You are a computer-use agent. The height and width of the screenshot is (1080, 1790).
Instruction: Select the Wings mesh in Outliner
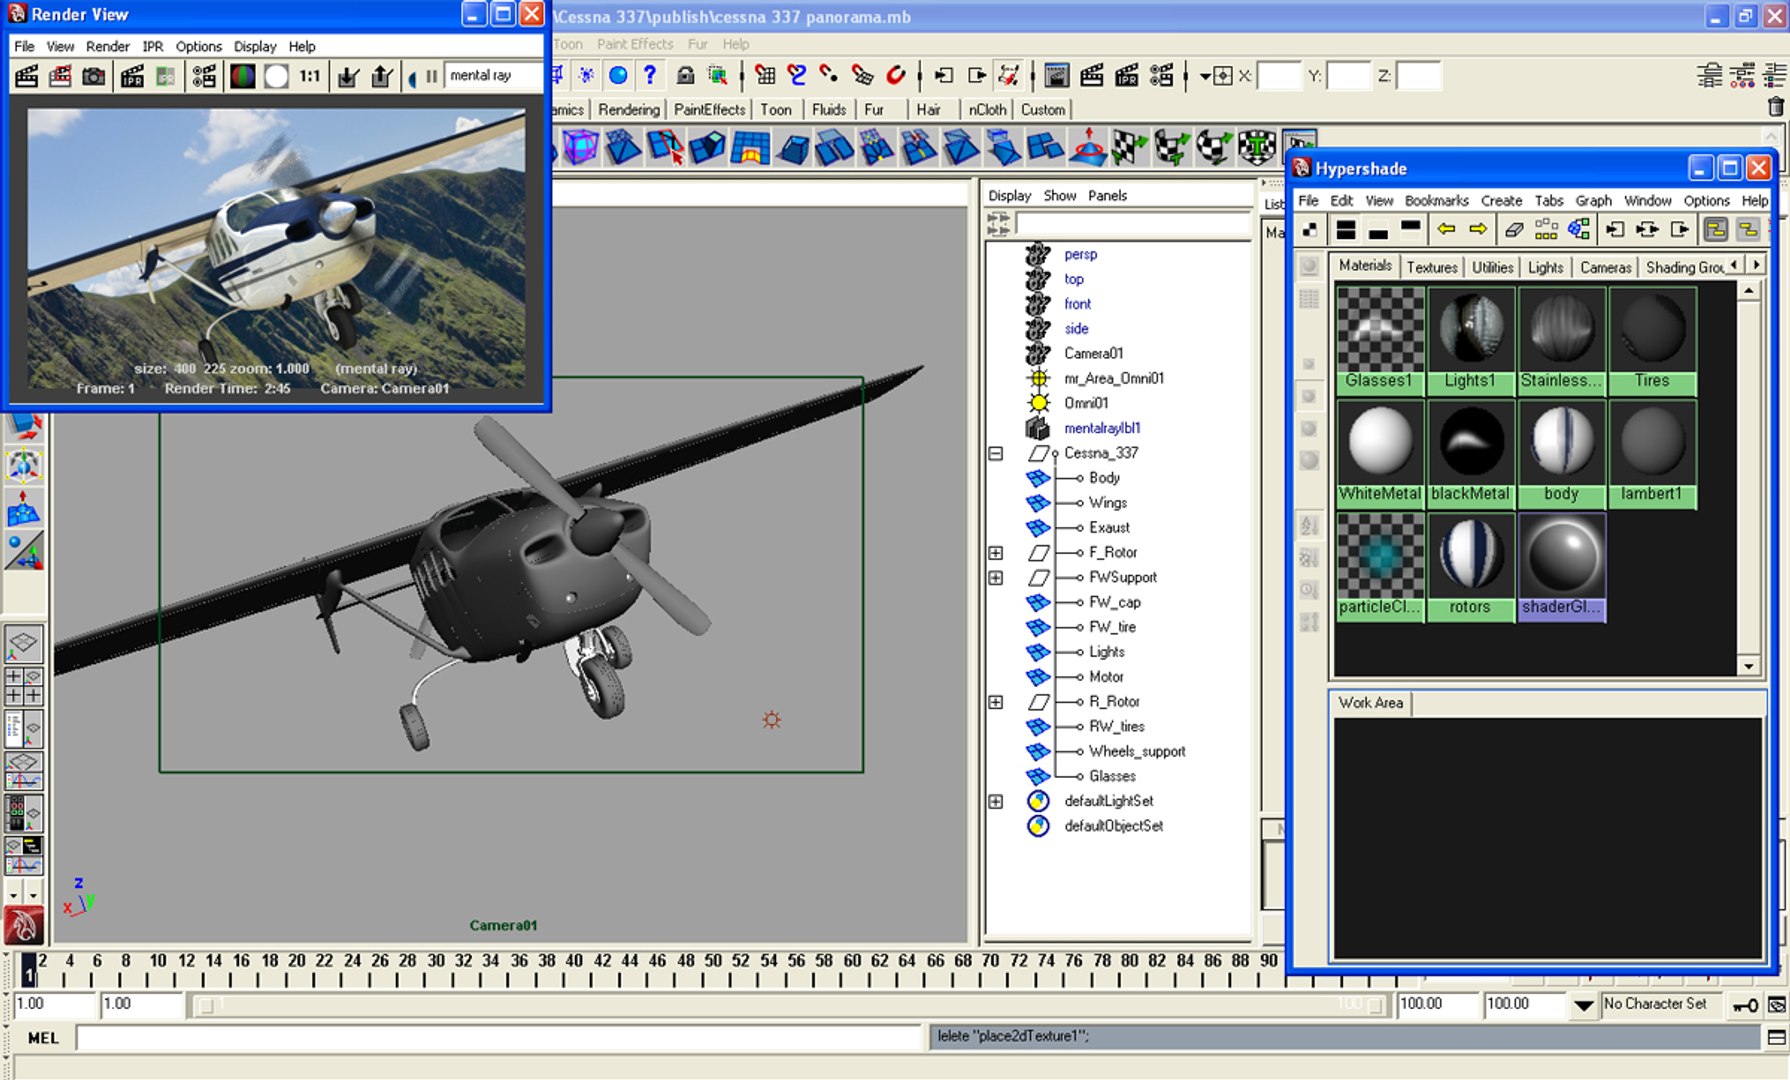[x=1108, y=503]
